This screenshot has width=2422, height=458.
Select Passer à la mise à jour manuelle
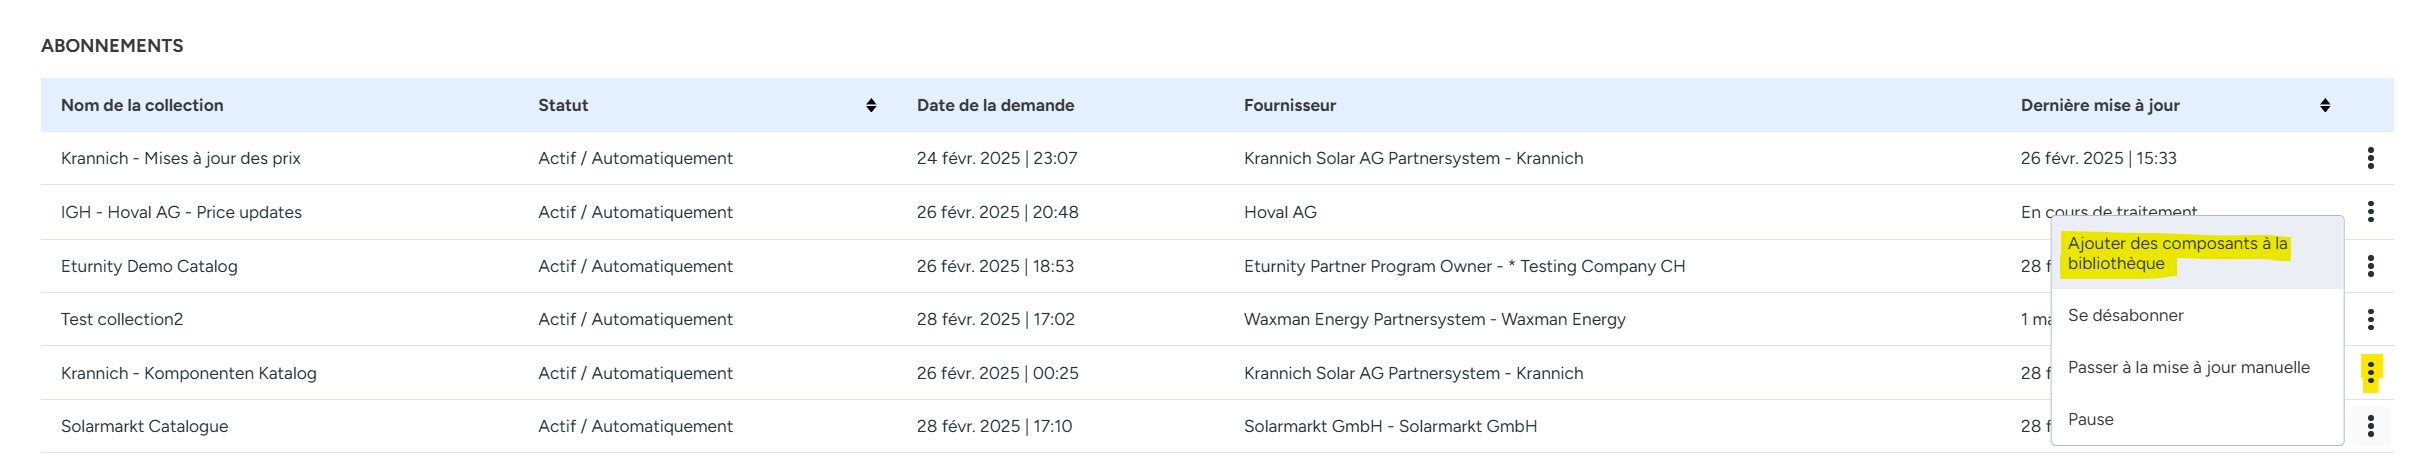(x=2188, y=367)
